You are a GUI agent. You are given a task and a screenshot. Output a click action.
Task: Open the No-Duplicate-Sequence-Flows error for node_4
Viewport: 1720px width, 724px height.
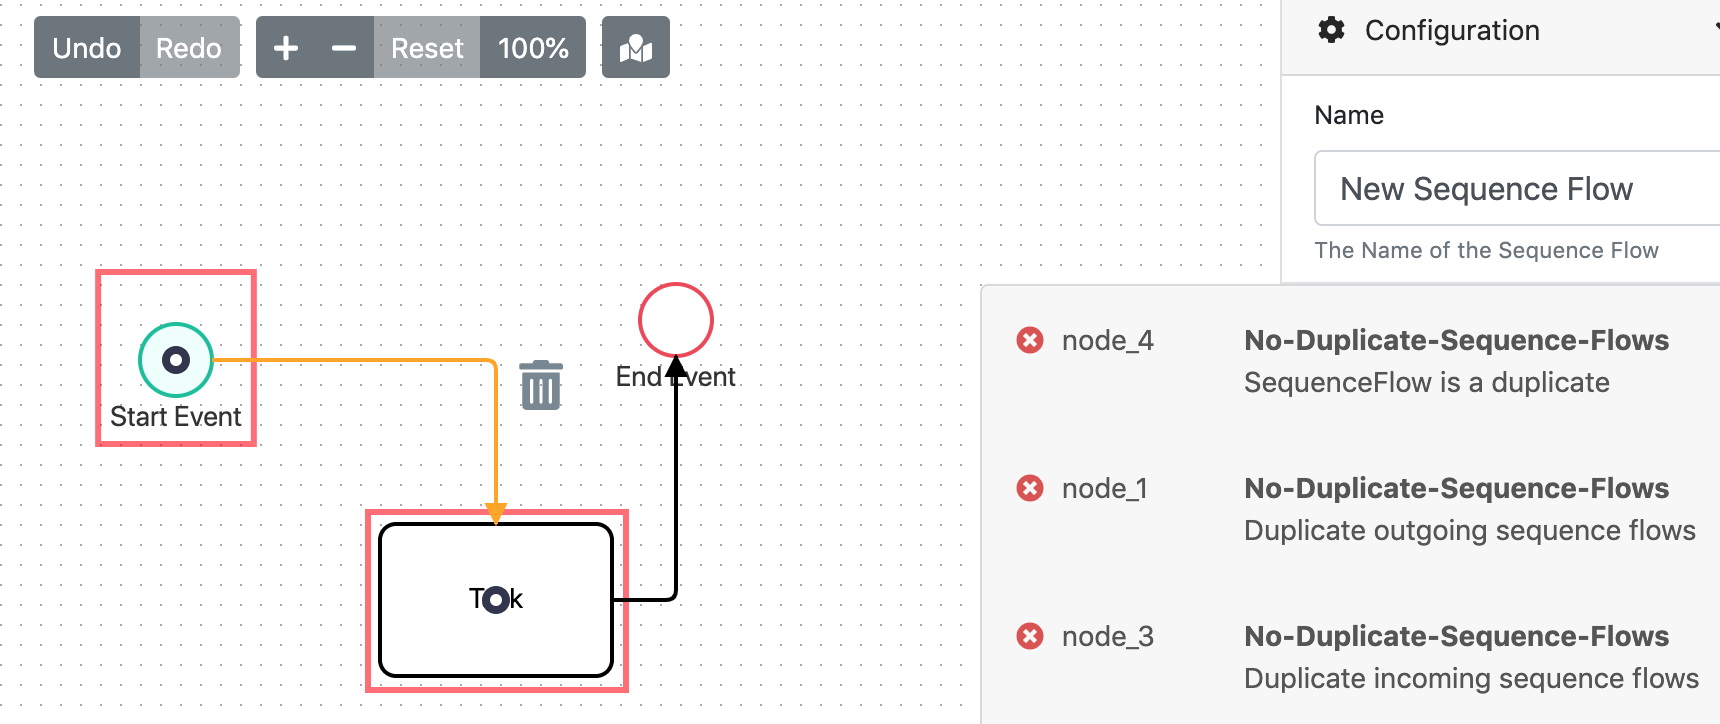pos(1457,340)
